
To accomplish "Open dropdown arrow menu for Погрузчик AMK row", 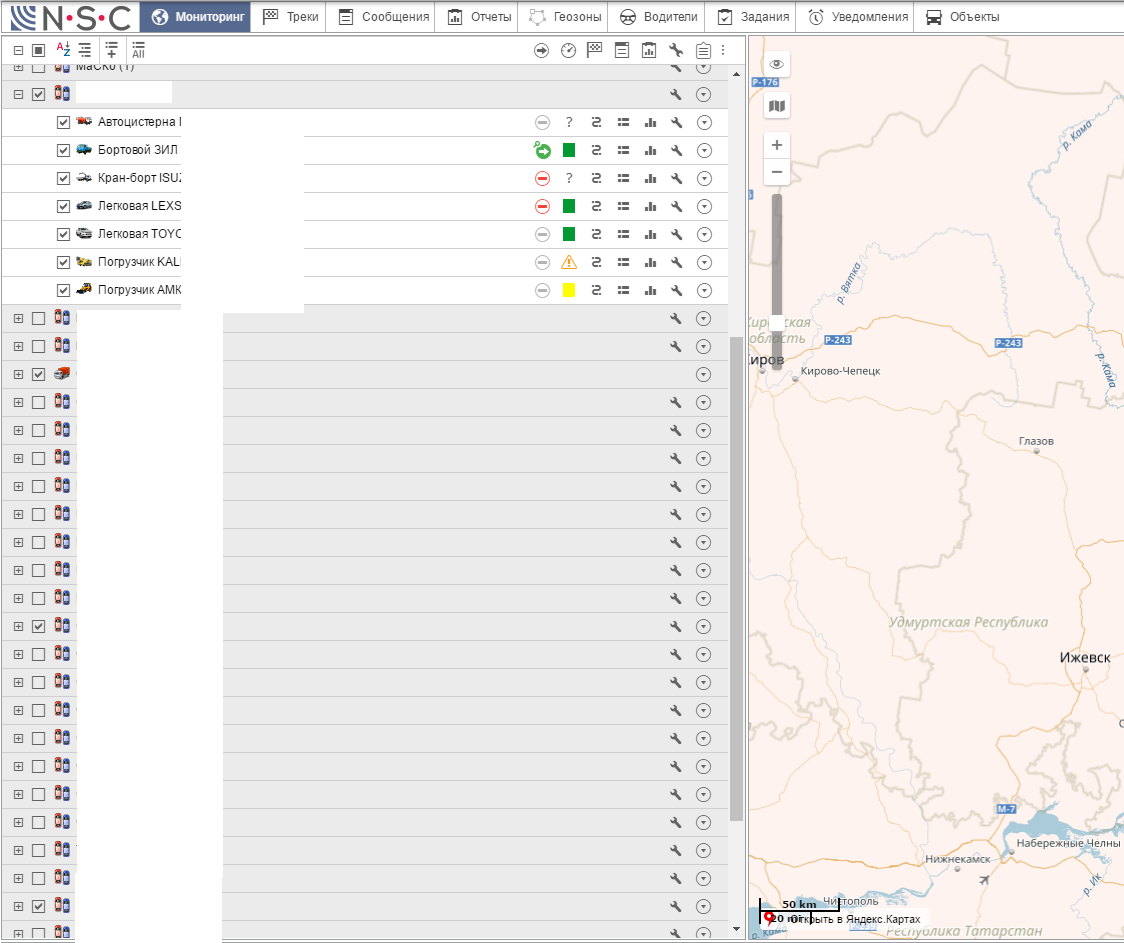I will tap(703, 291).
